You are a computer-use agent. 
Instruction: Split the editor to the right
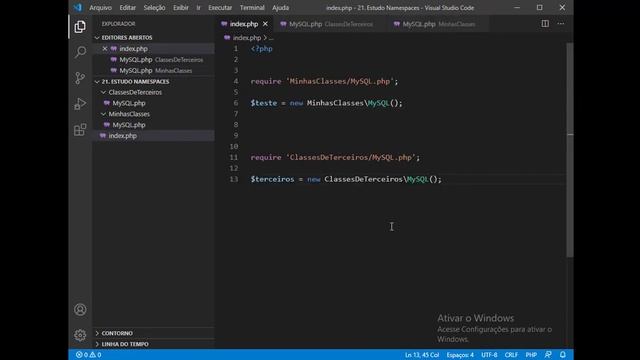pos(545,24)
